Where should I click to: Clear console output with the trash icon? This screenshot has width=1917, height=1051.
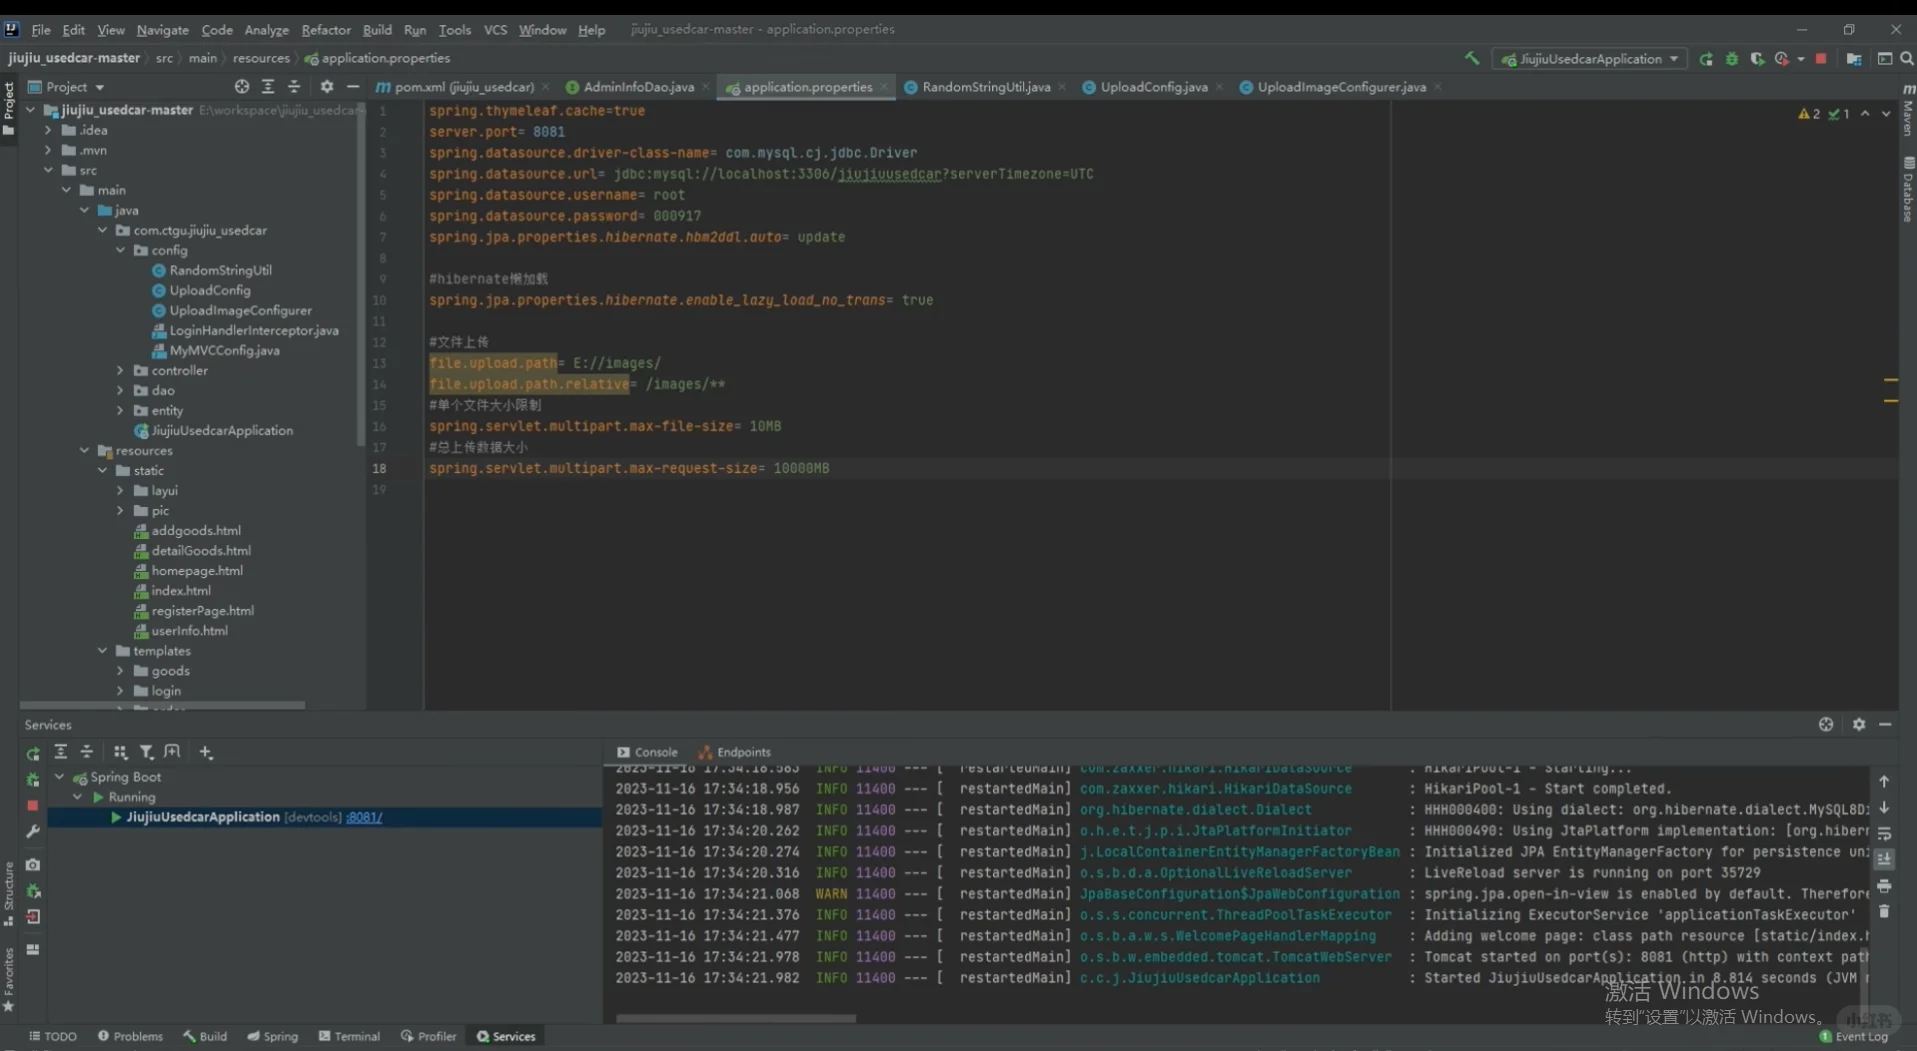point(1884,912)
